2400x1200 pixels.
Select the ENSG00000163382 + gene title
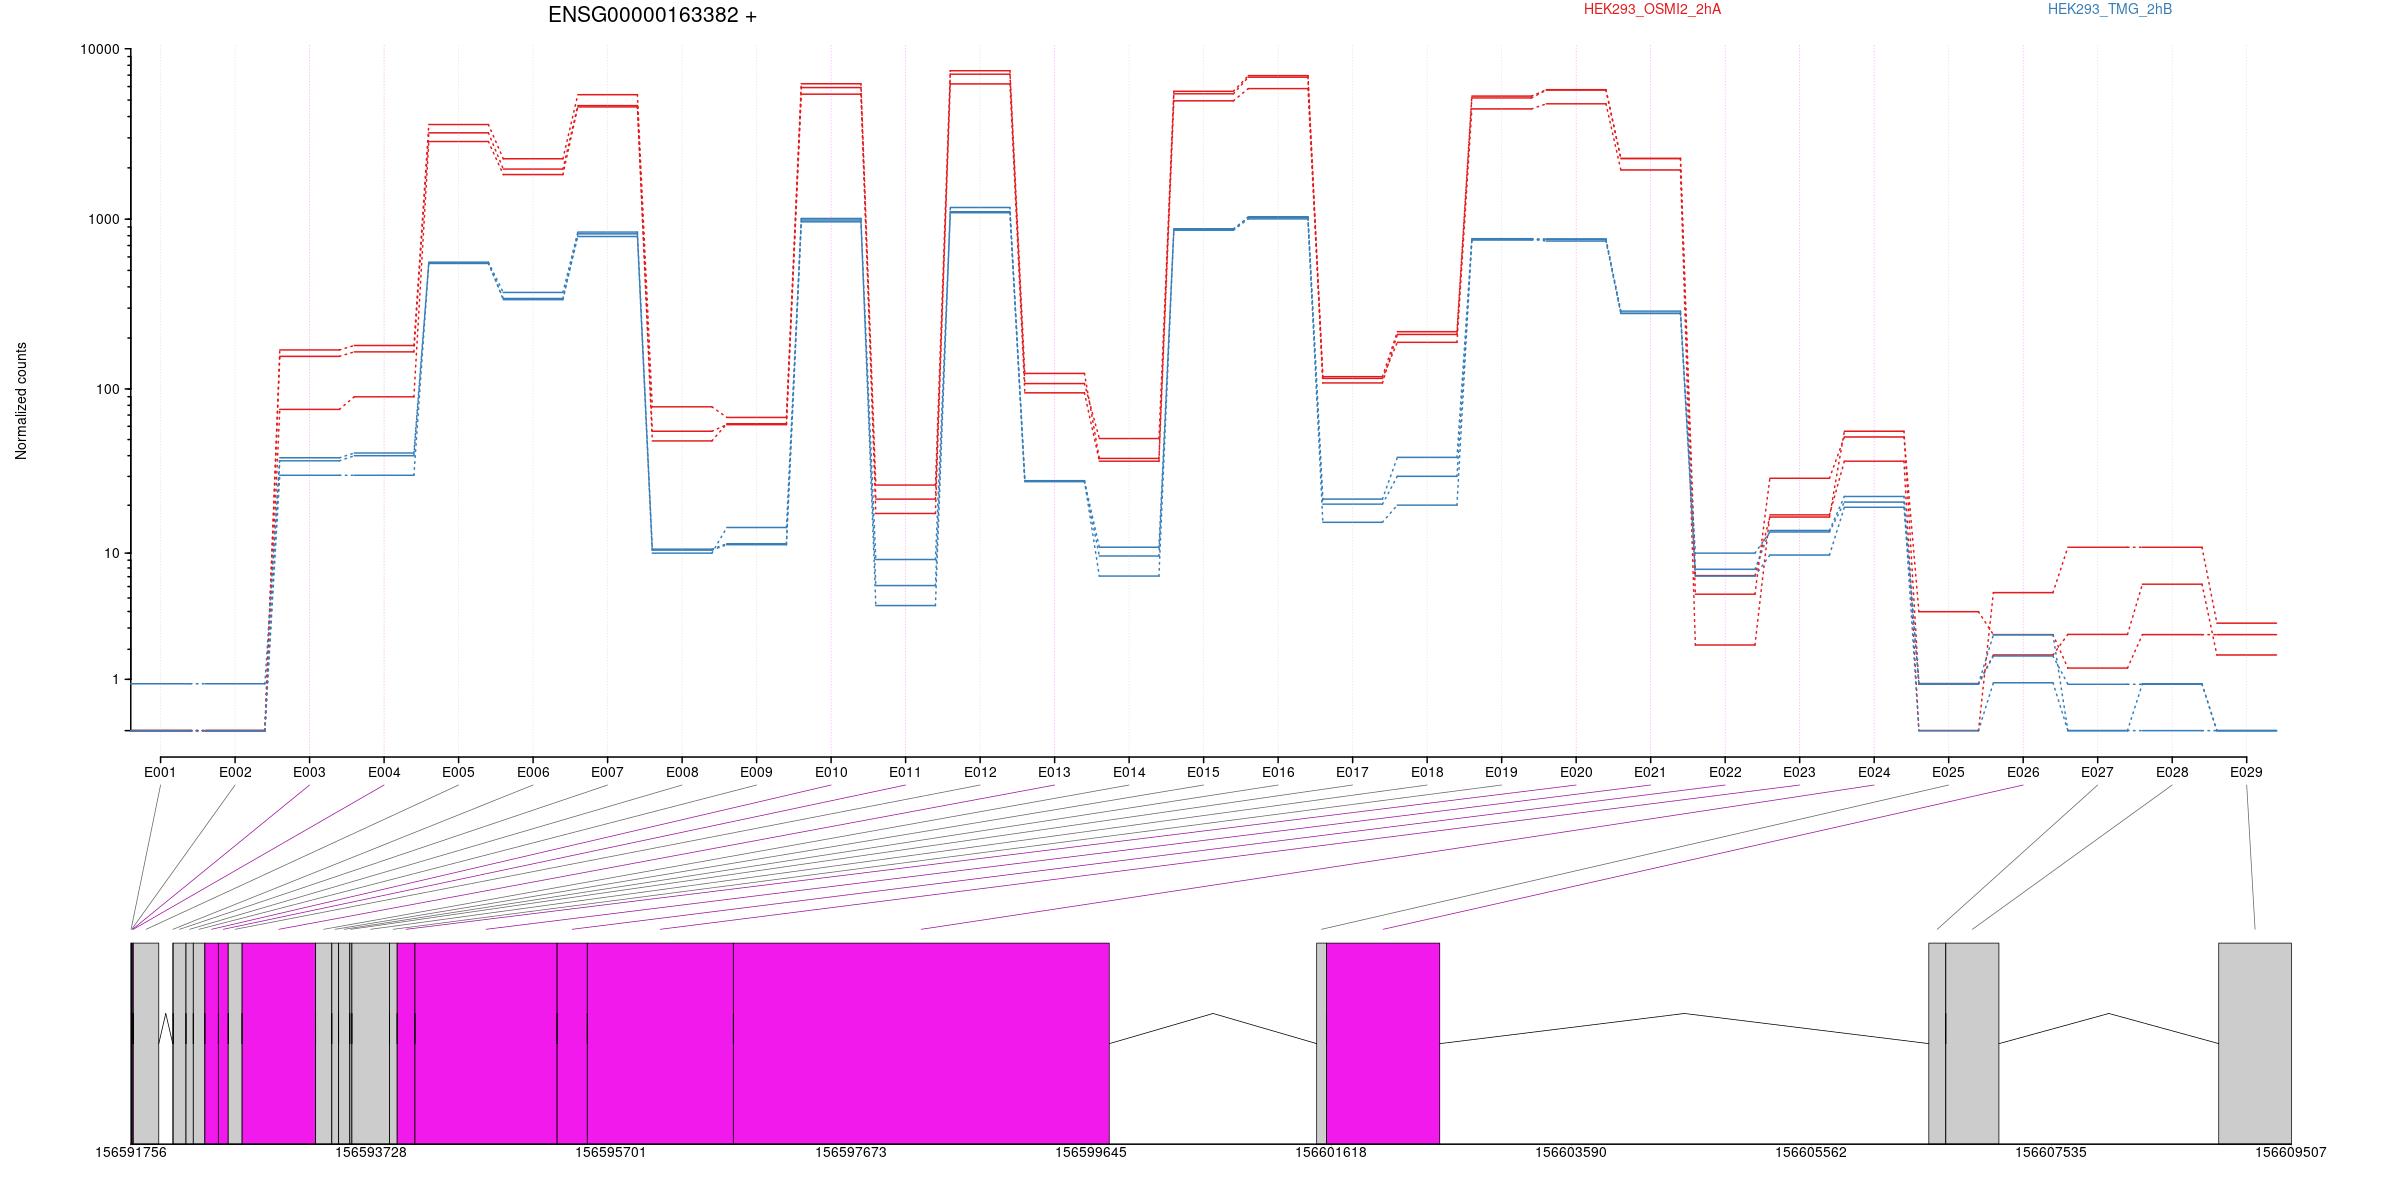(x=652, y=15)
